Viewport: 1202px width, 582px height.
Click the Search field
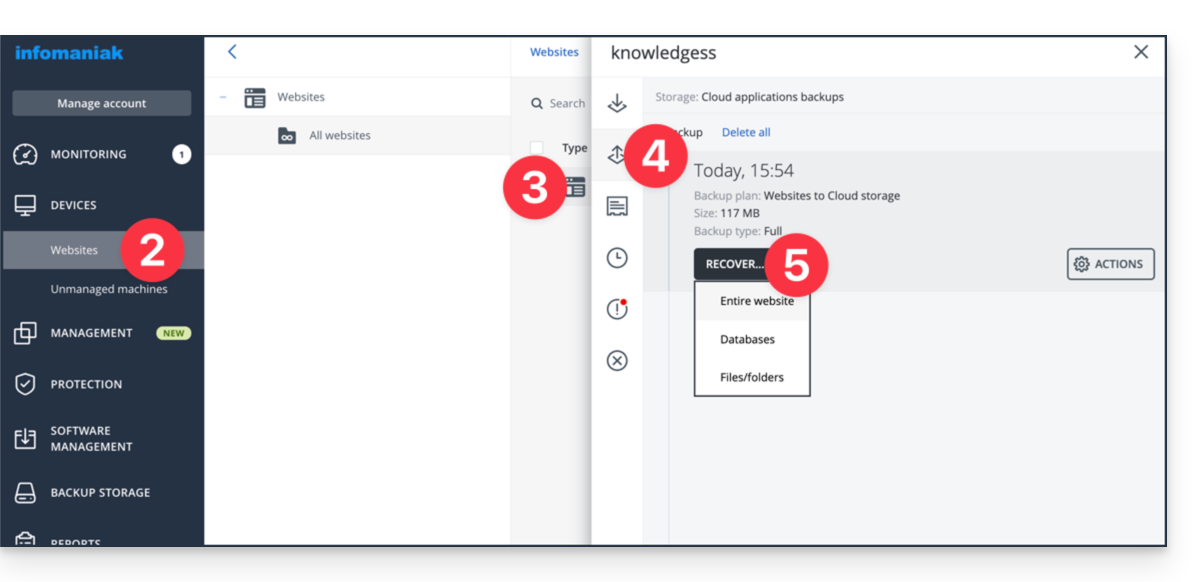(x=566, y=103)
